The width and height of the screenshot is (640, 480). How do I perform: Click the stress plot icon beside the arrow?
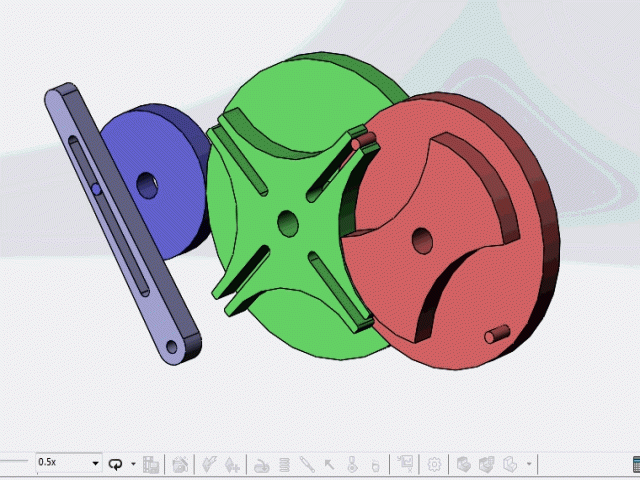510,464
